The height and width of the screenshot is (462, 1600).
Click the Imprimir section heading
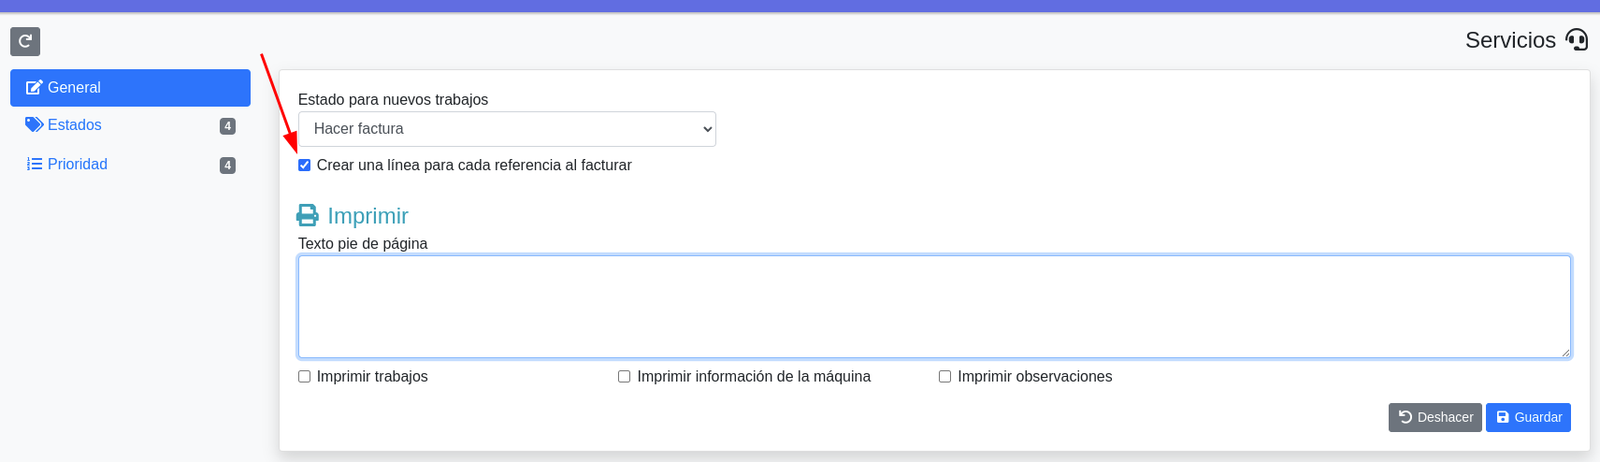coord(368,216)
